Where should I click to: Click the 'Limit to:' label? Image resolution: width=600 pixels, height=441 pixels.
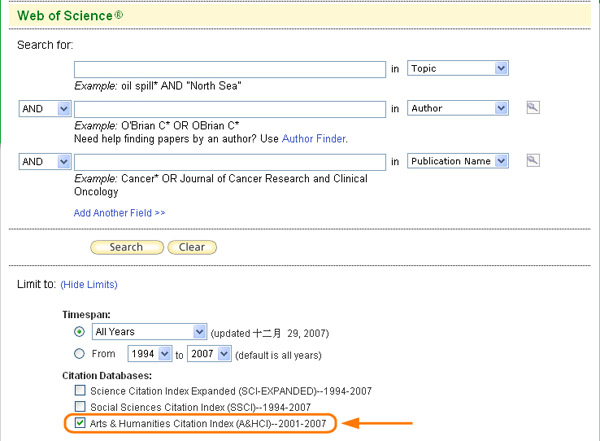pos(37,284)
